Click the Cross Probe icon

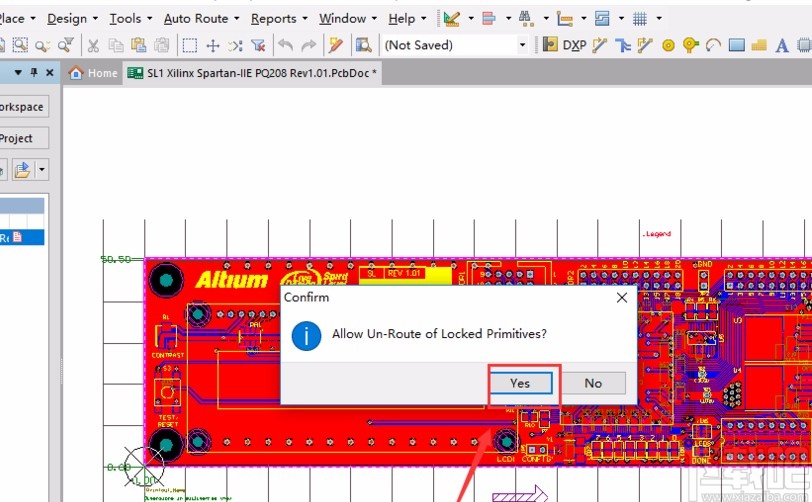point(336,46)
